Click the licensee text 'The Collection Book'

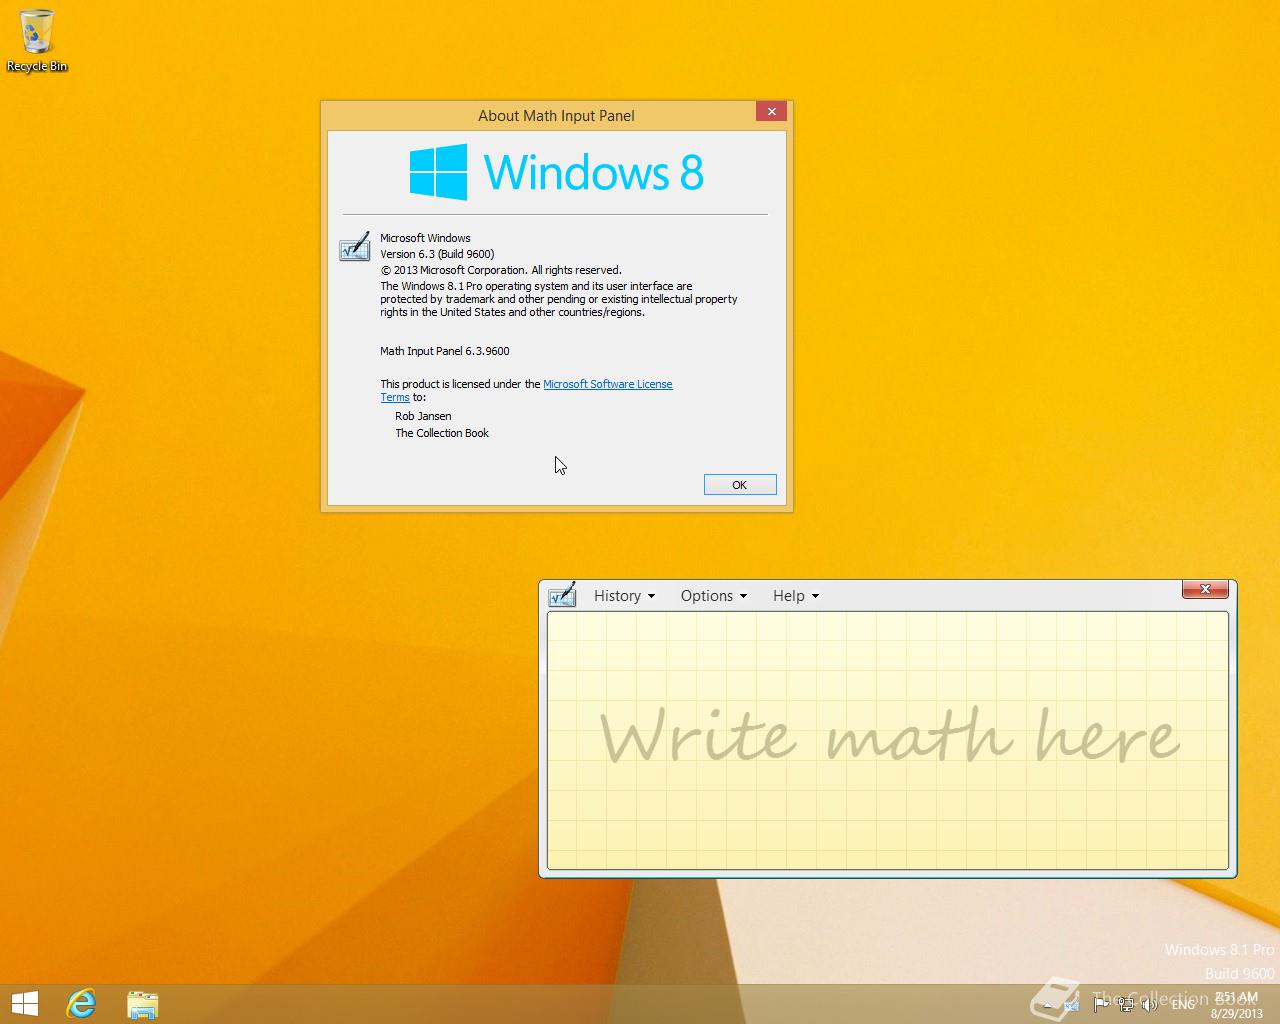pos(442,433)
